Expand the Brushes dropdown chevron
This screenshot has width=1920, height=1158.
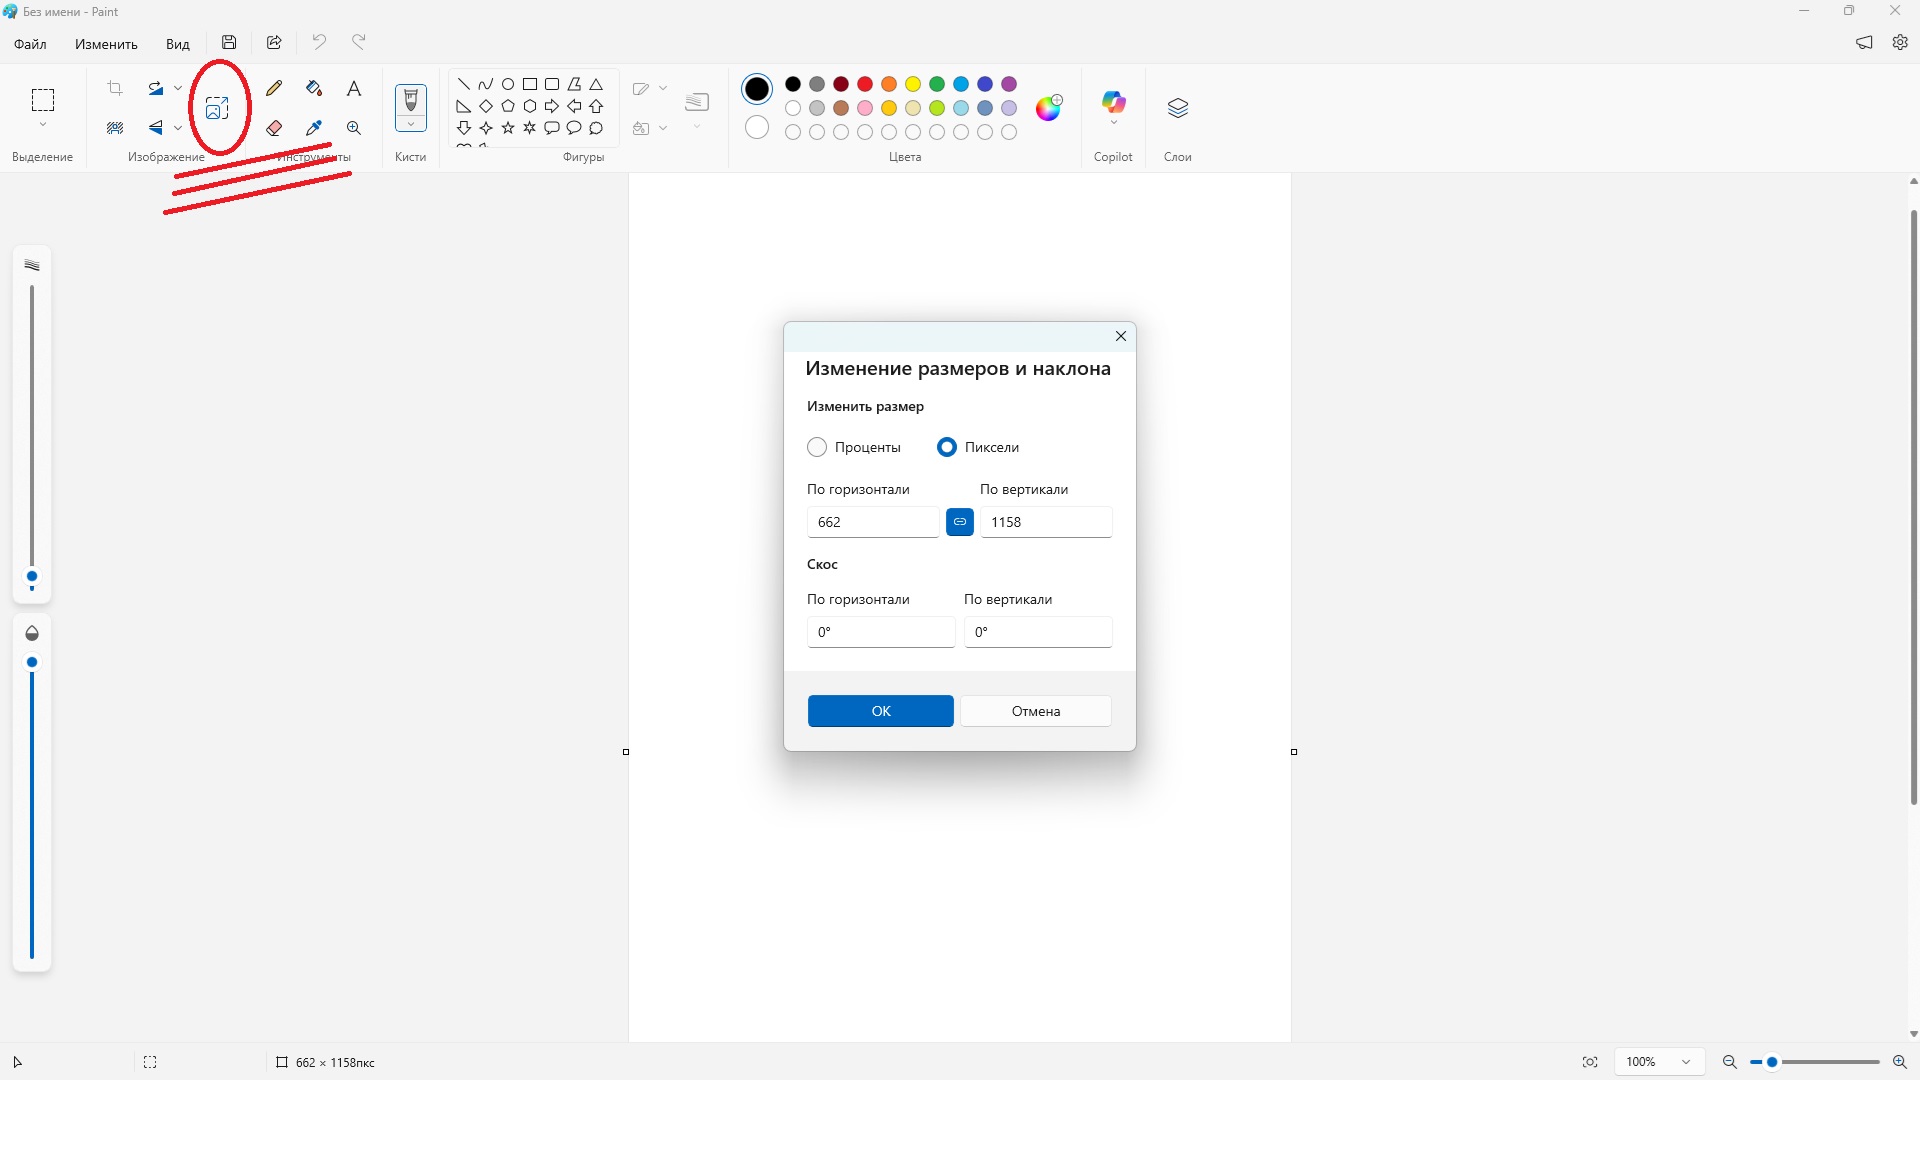click(411, 124)
